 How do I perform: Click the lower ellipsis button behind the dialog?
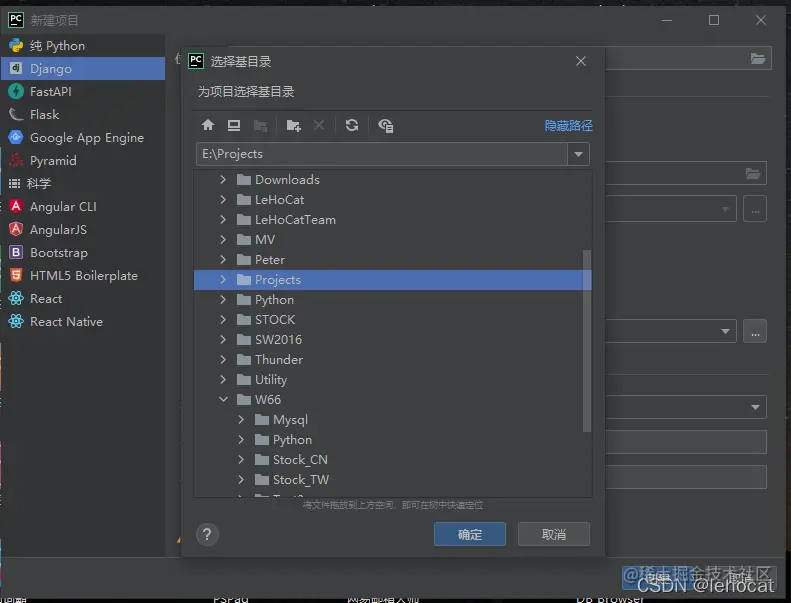pyautogui.click(x=755, y=332)
